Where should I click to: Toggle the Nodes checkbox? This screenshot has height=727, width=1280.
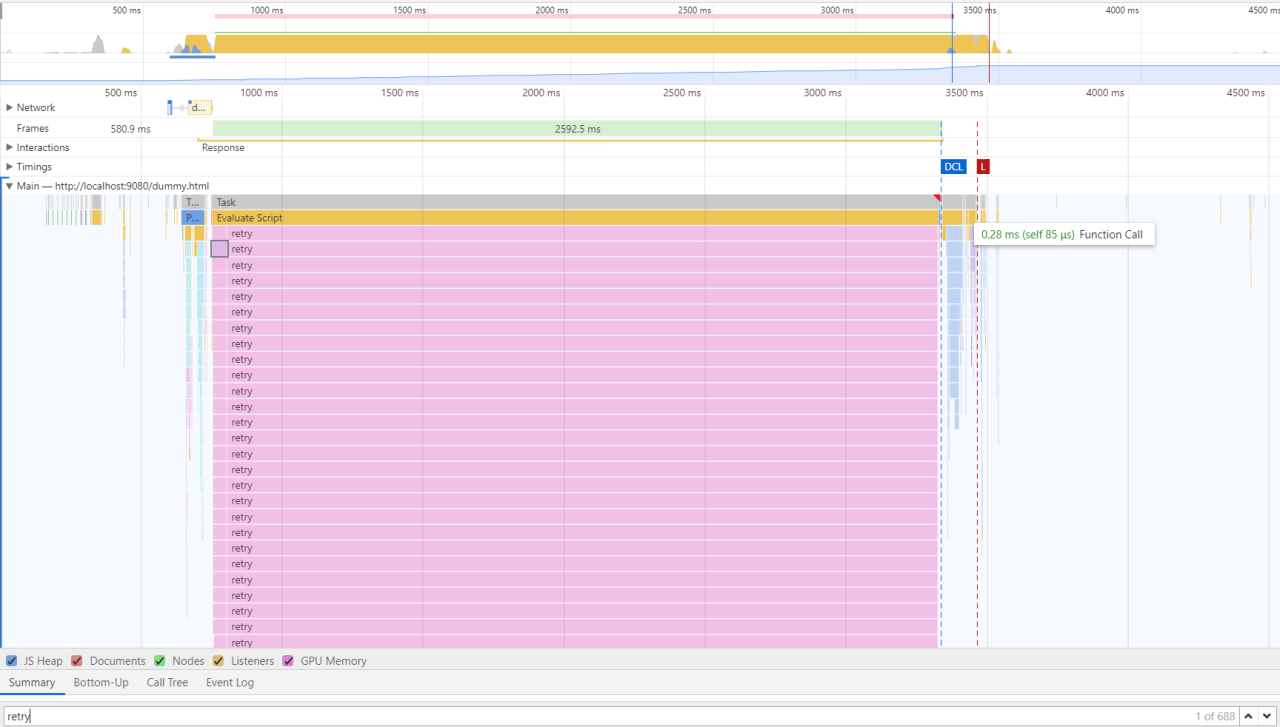point(159,661)
